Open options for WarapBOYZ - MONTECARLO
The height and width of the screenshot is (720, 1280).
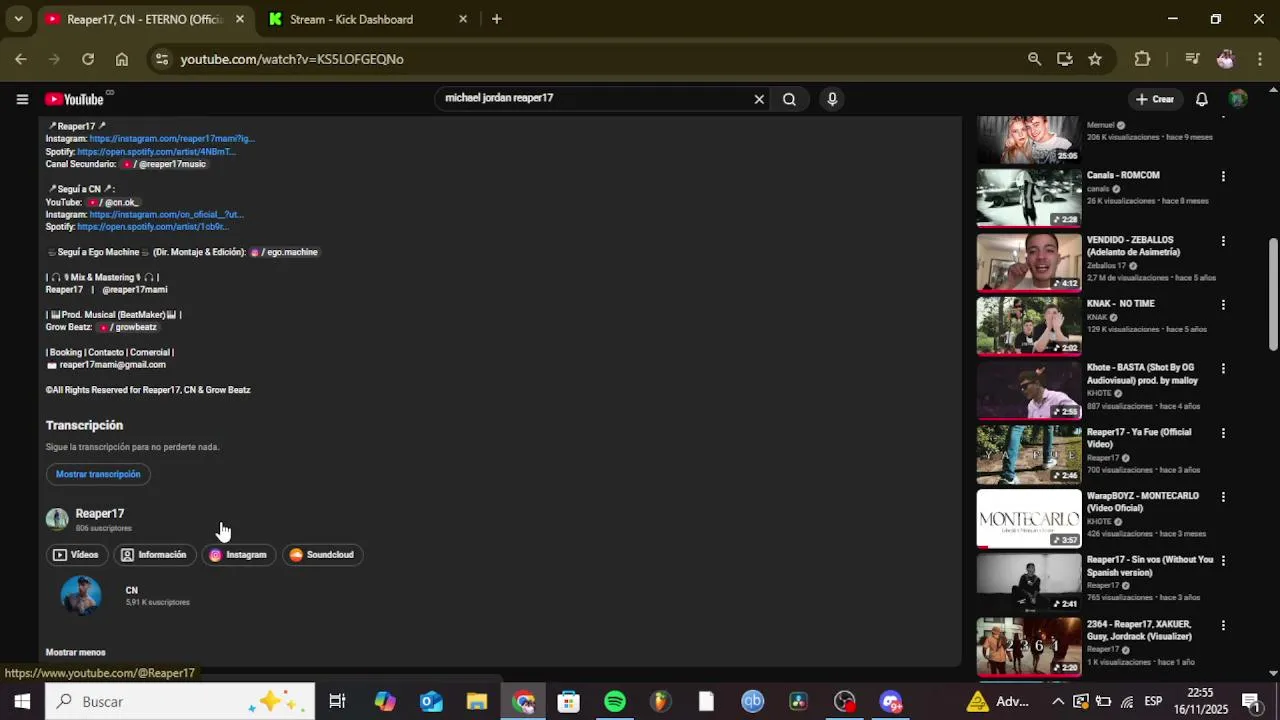click(x=1222, y=497)
